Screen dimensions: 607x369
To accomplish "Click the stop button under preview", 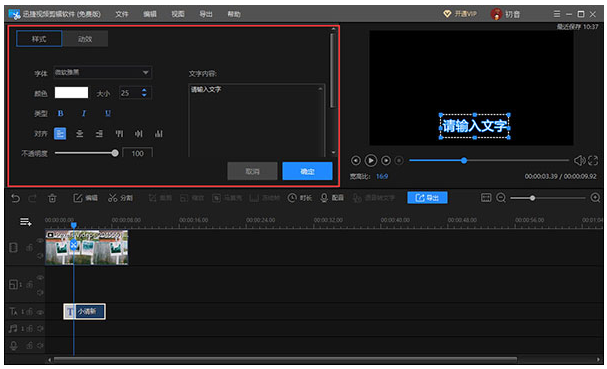I will point(399,160).
